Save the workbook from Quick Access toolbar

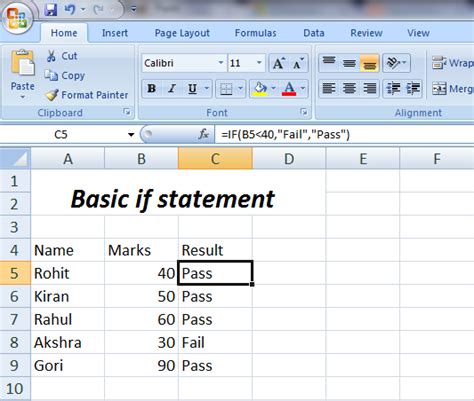pos(51,10)
